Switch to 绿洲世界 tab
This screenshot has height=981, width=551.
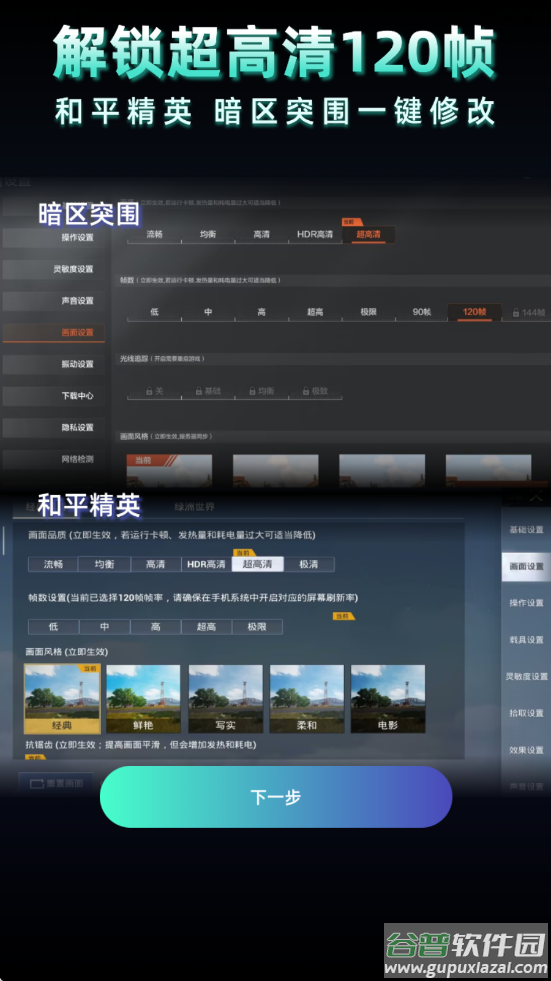(x=194, y=507)
